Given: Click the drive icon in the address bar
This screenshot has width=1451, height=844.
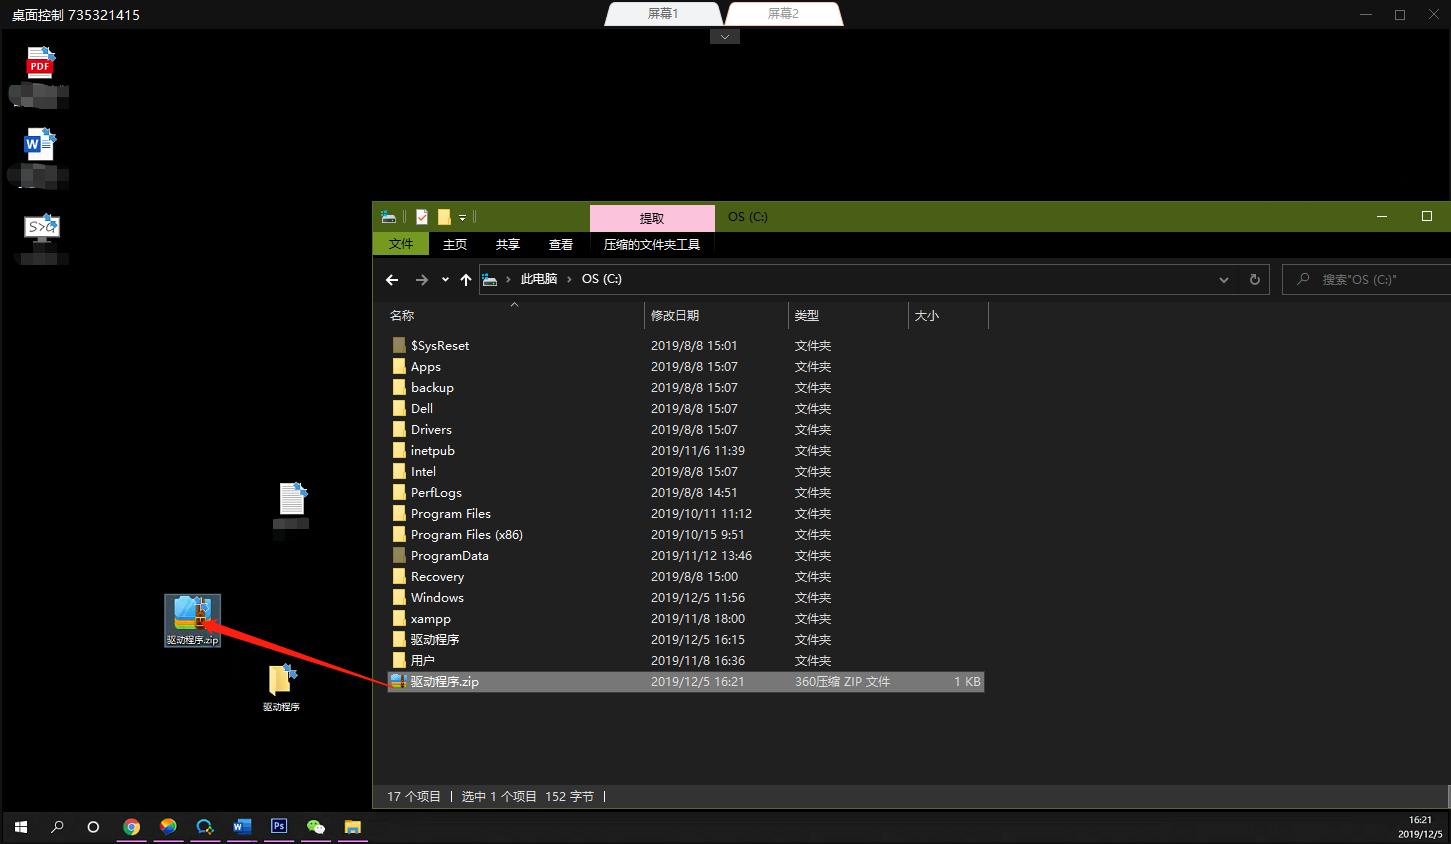Looking at the screenshot, I should click(490, 279).
